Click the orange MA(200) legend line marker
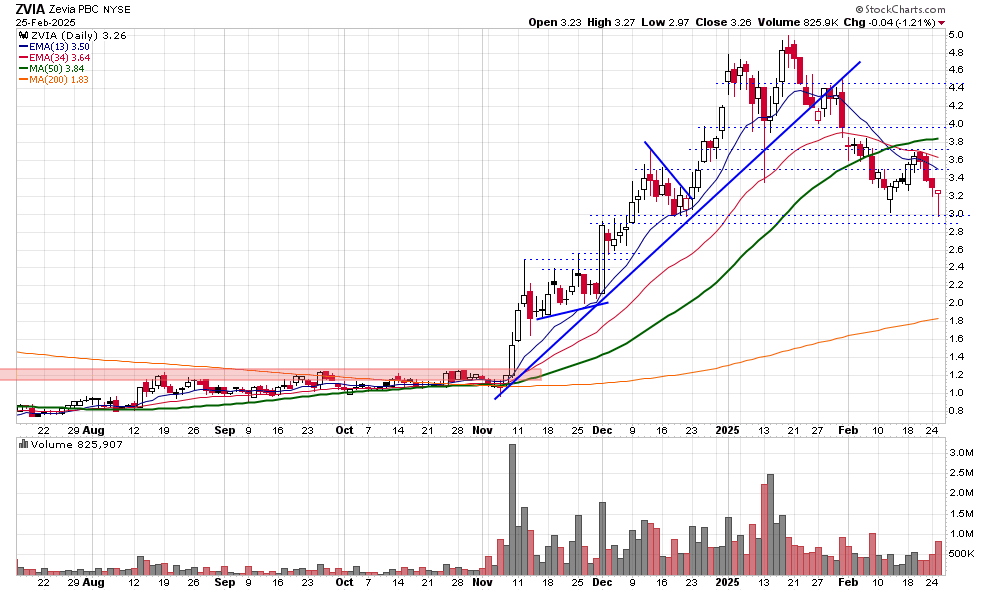This screenshot has height=591, width=990. click(x=23, y=81)
